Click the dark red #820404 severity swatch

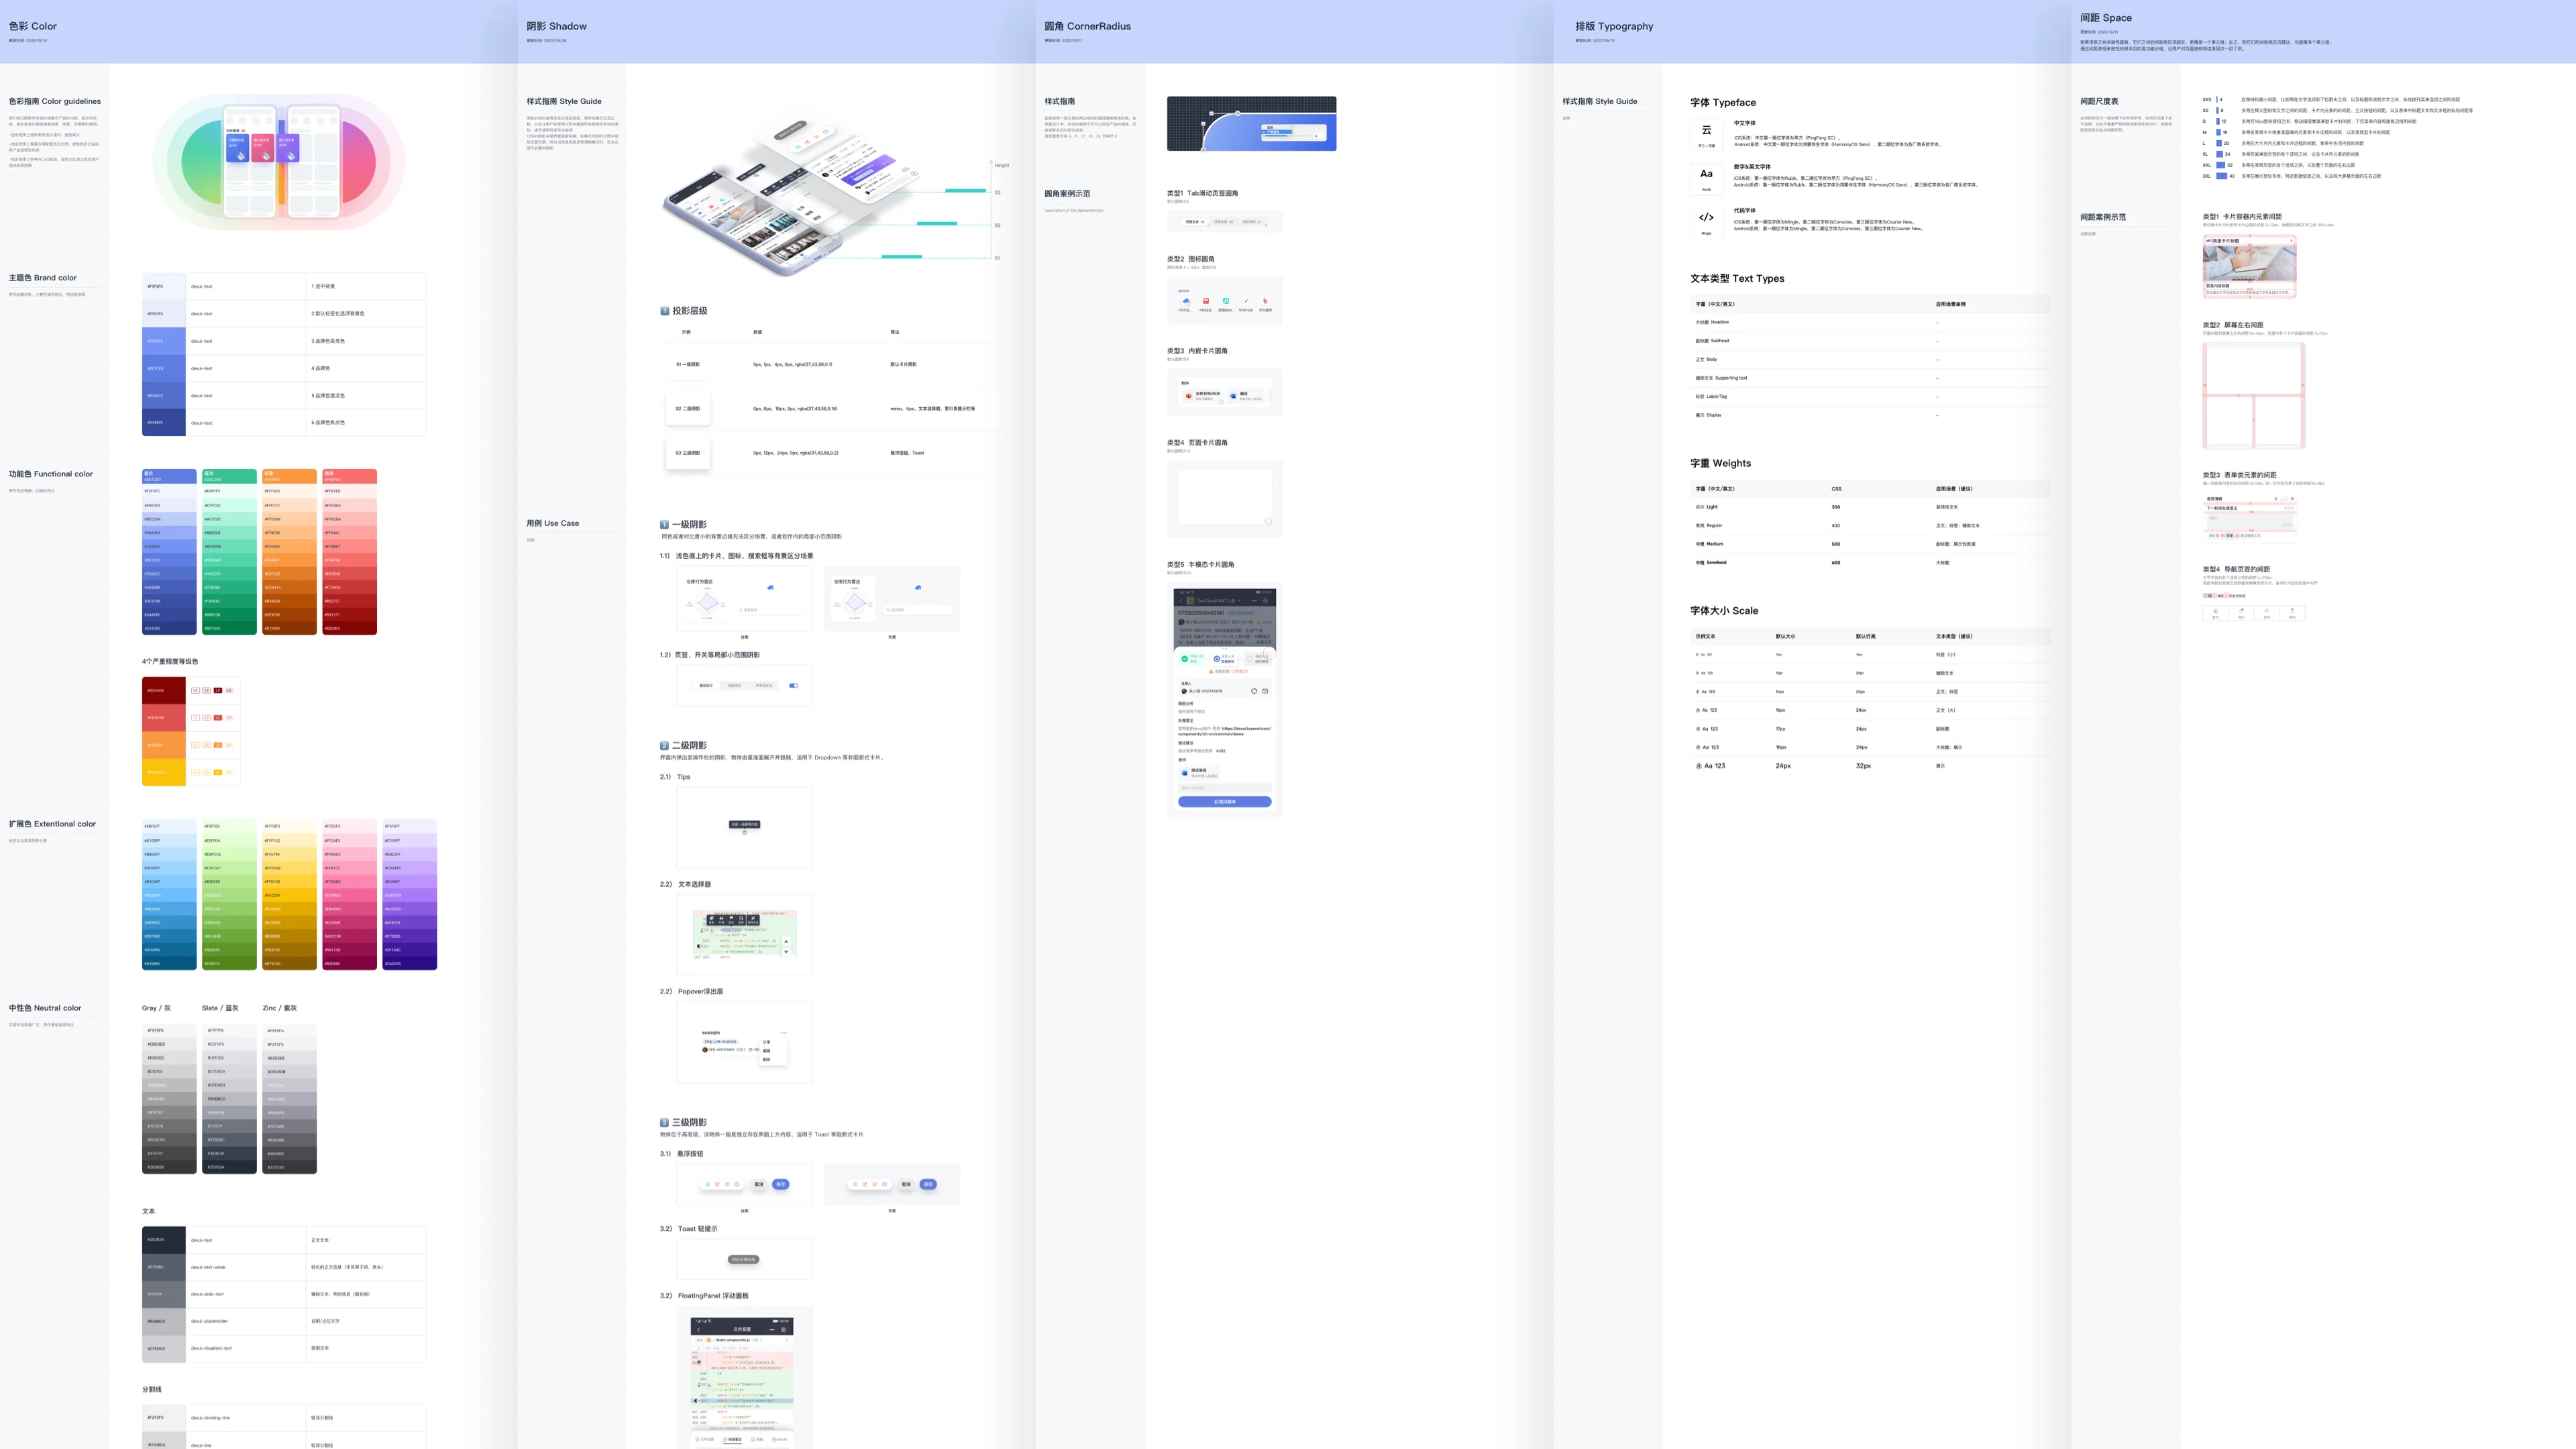[164, 690]
